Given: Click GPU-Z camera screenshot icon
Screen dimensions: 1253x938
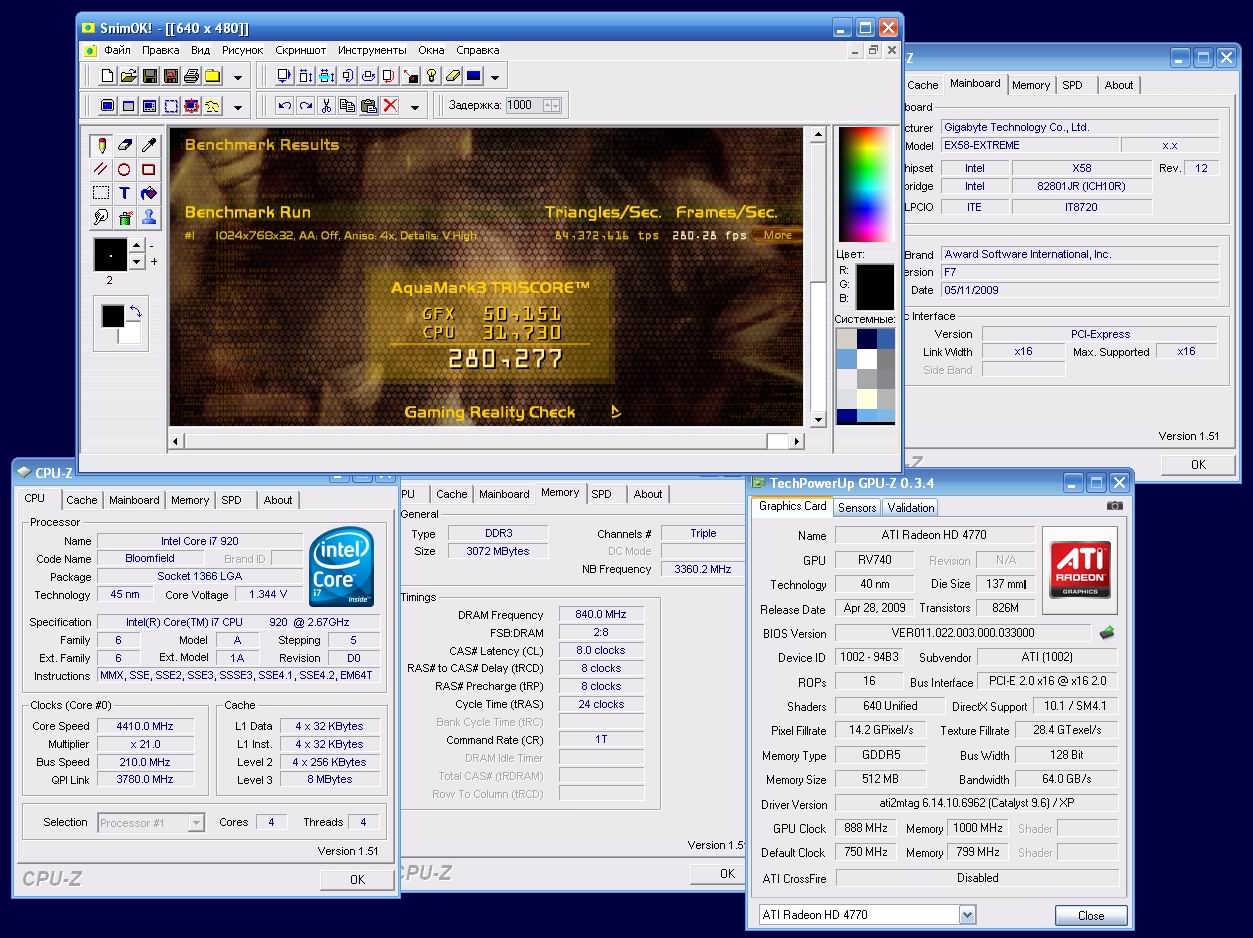Looking at the screenshot, I should 1114,506.
